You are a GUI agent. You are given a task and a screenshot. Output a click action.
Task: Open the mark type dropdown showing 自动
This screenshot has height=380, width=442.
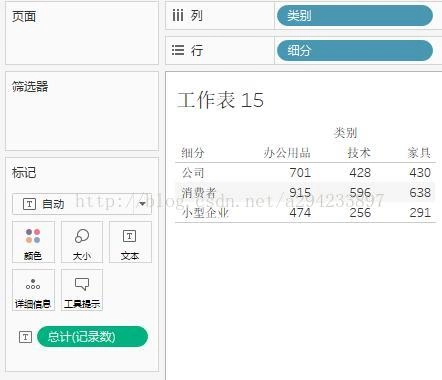pos(82,204)
